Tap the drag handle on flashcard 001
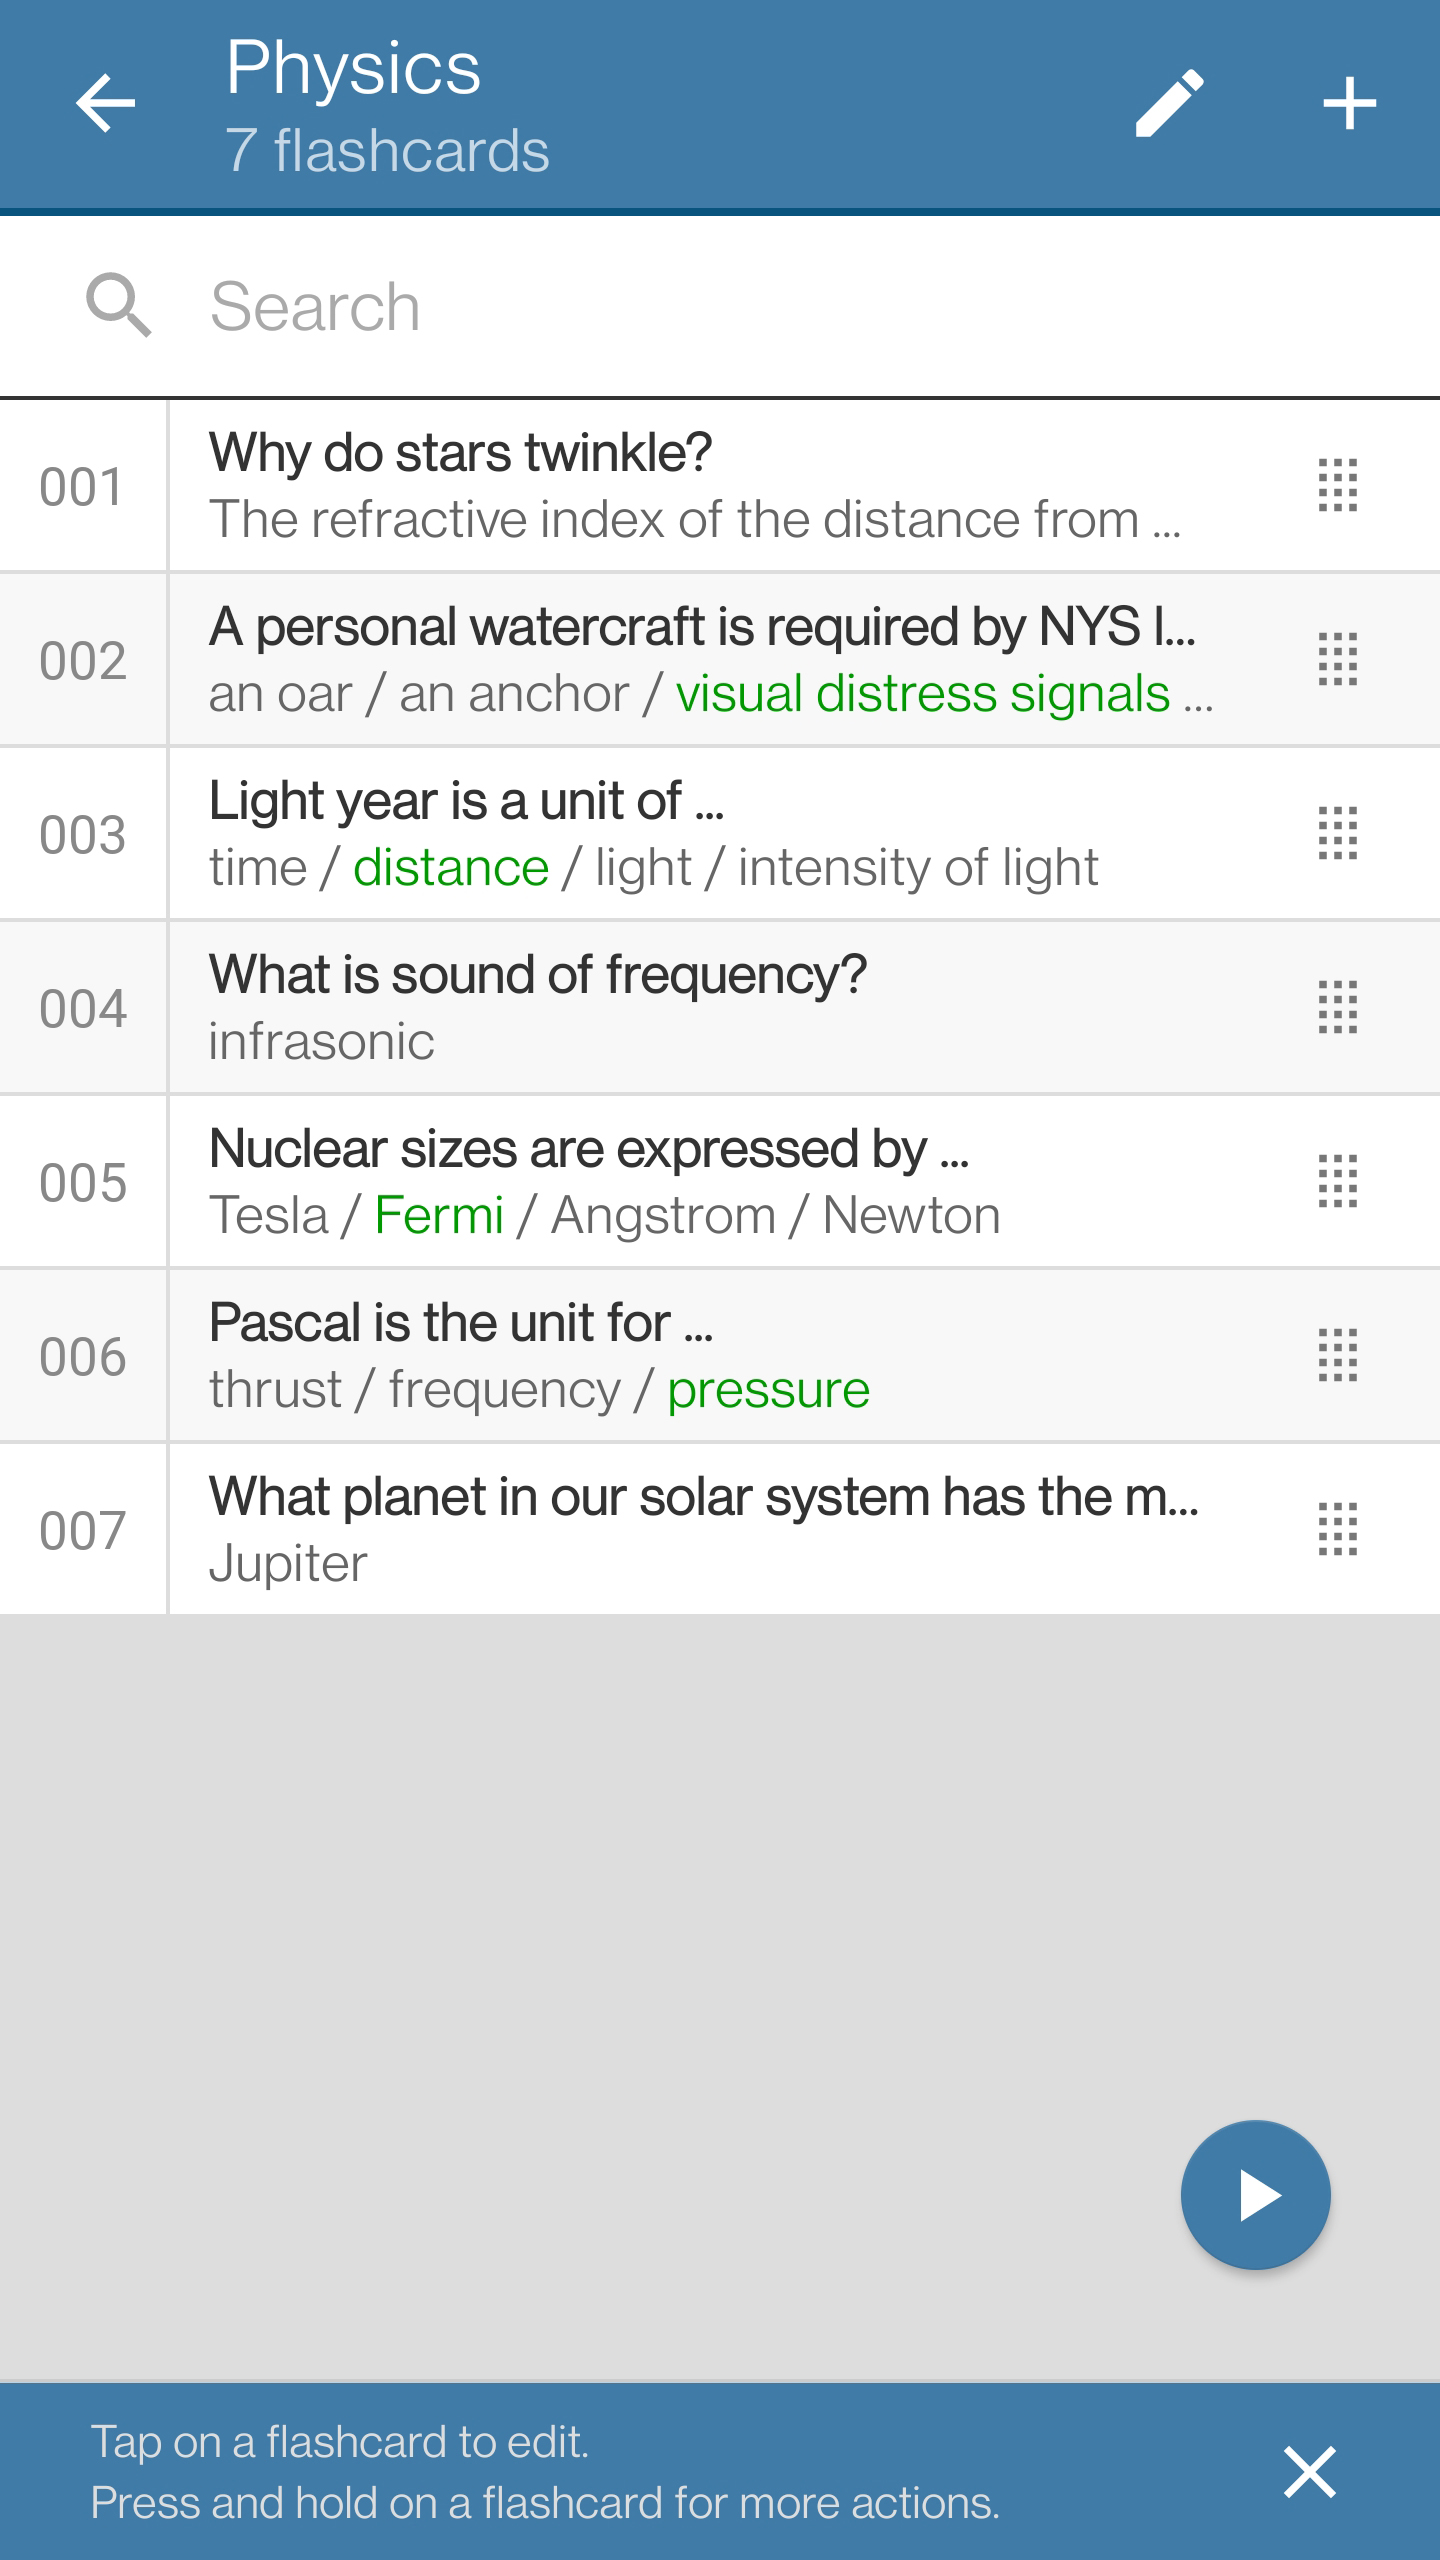Viewport: 1440px width, 2560px height. pyautogui.click(x=1337, y=486)
